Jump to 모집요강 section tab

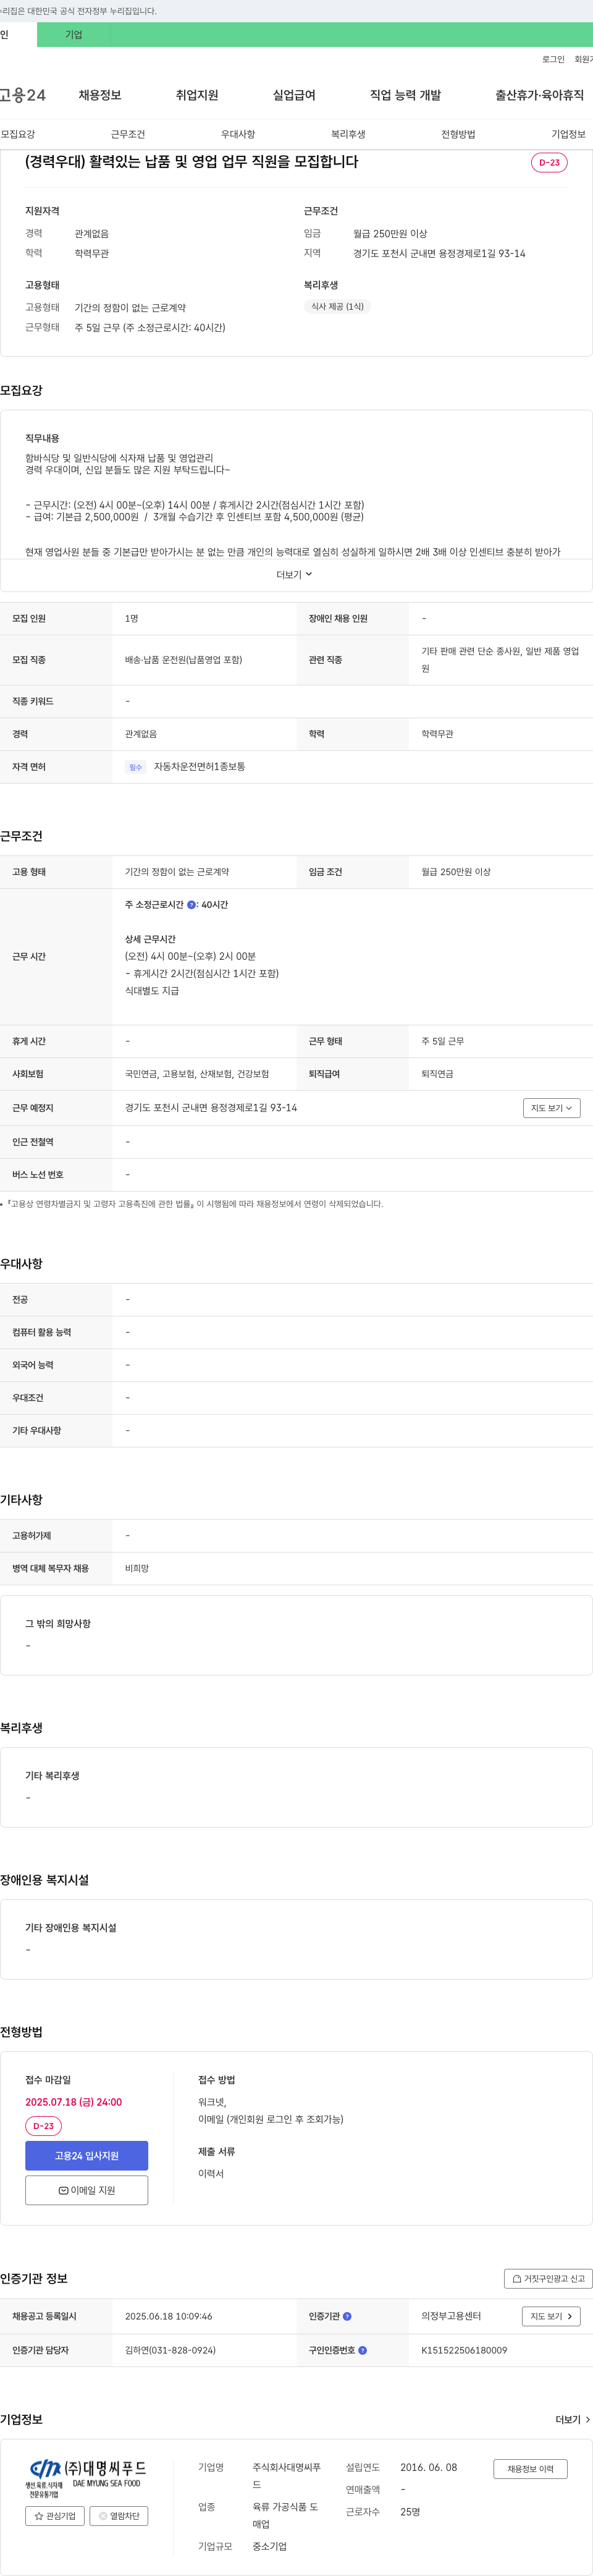tap(18, 134)
